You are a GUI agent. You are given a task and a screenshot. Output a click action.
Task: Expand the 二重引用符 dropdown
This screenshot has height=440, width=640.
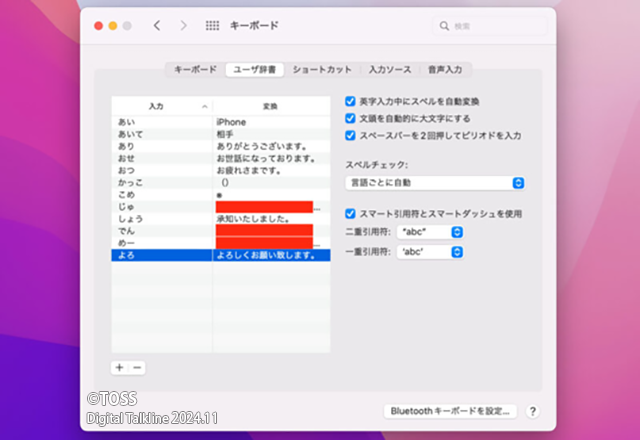pos(429,232)
